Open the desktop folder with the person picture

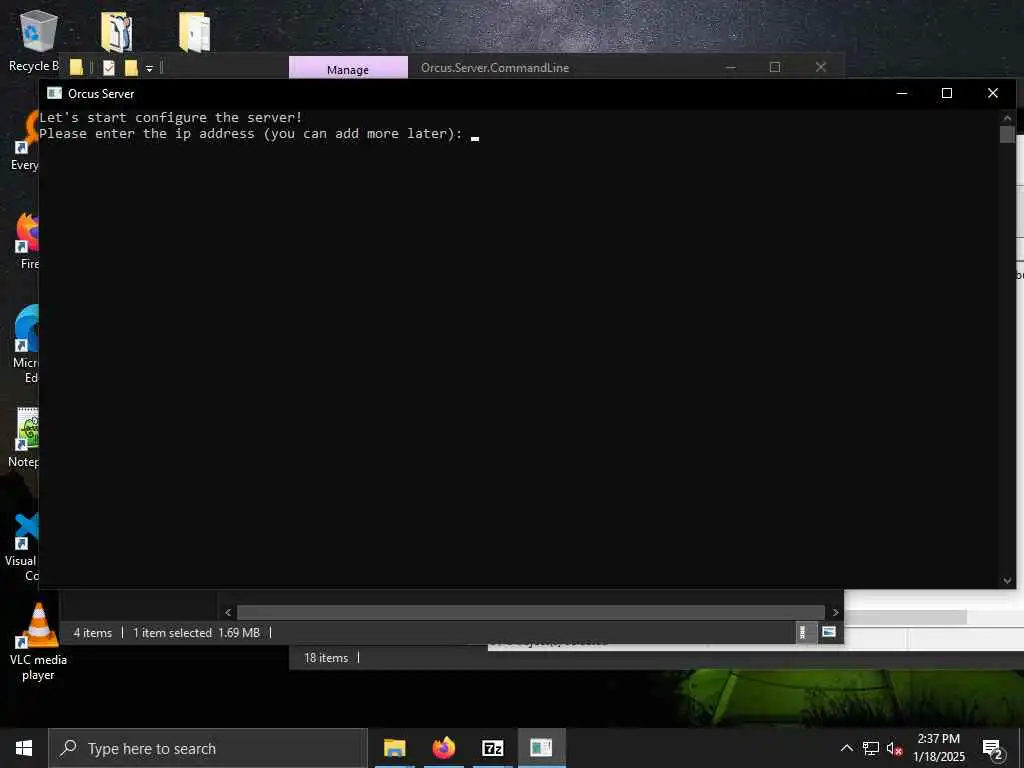[x=116, y=31]
